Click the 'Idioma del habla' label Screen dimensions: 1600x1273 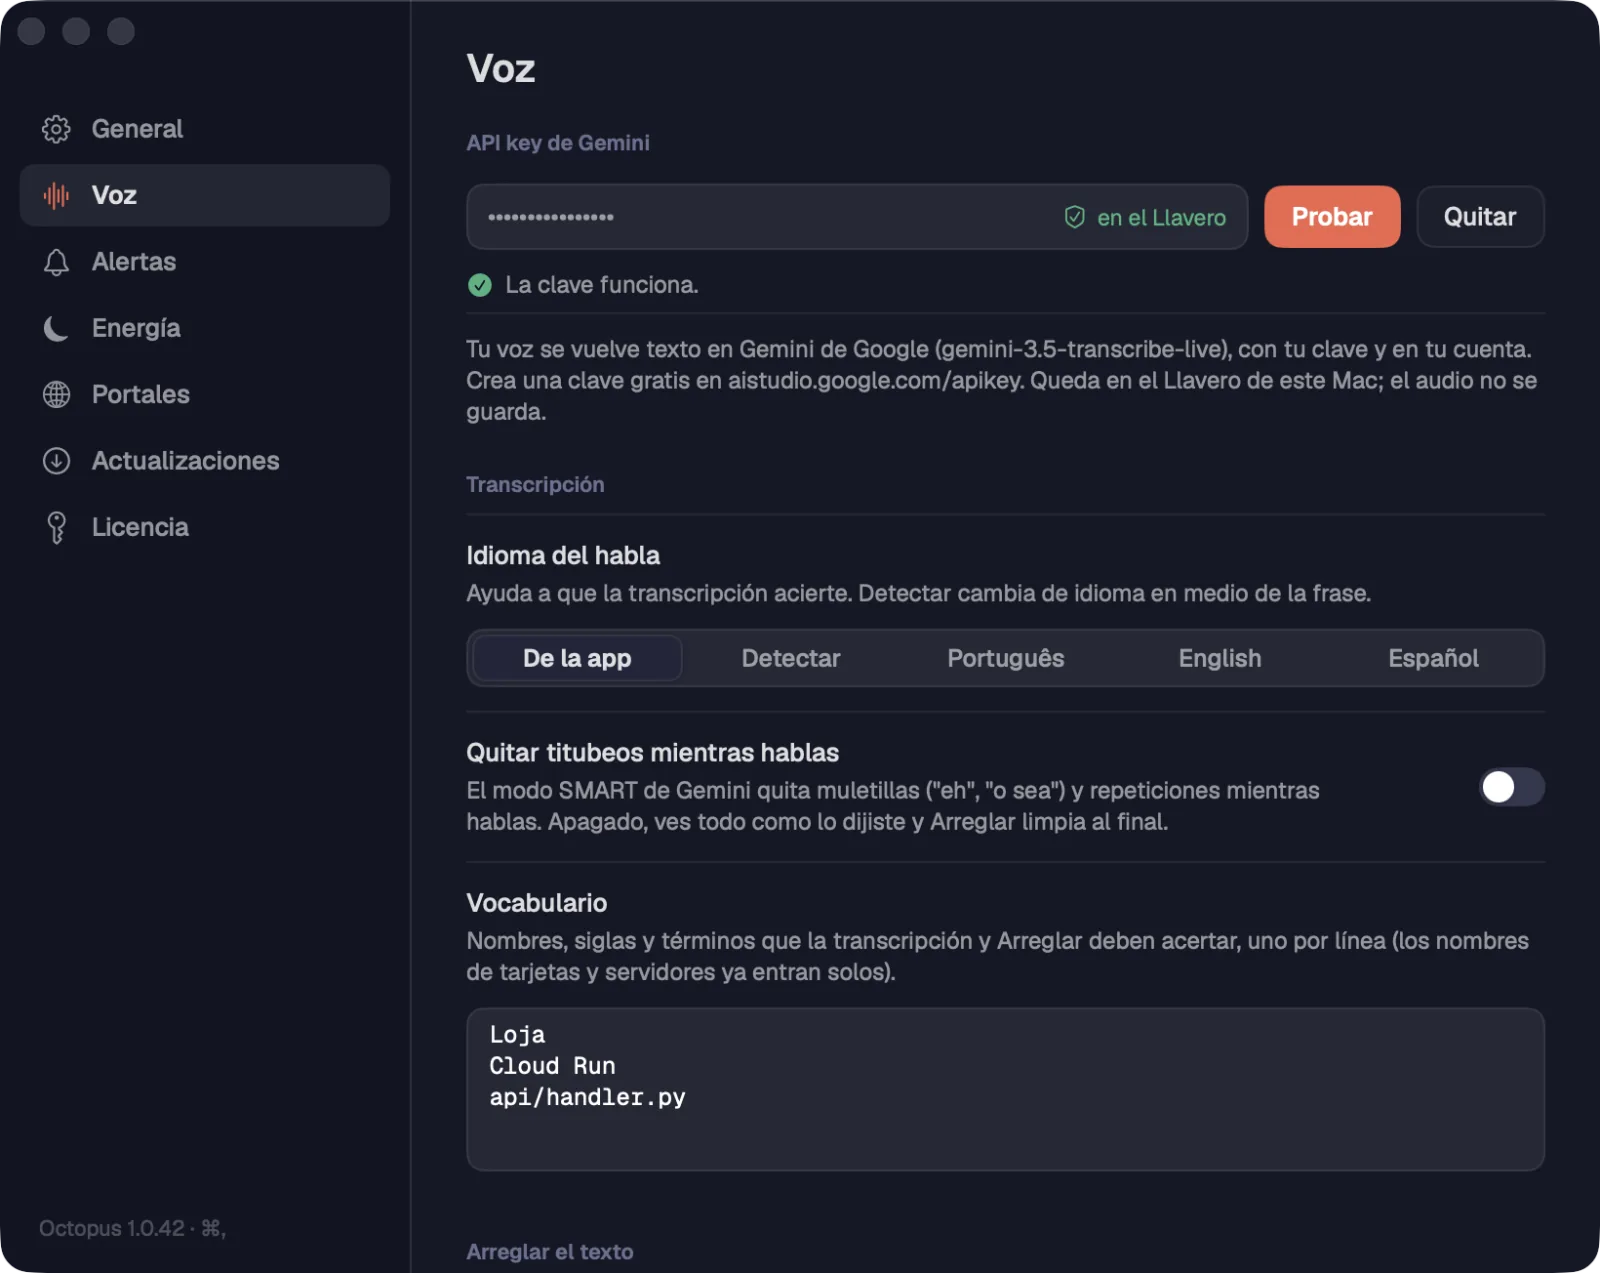pos(563,556)
